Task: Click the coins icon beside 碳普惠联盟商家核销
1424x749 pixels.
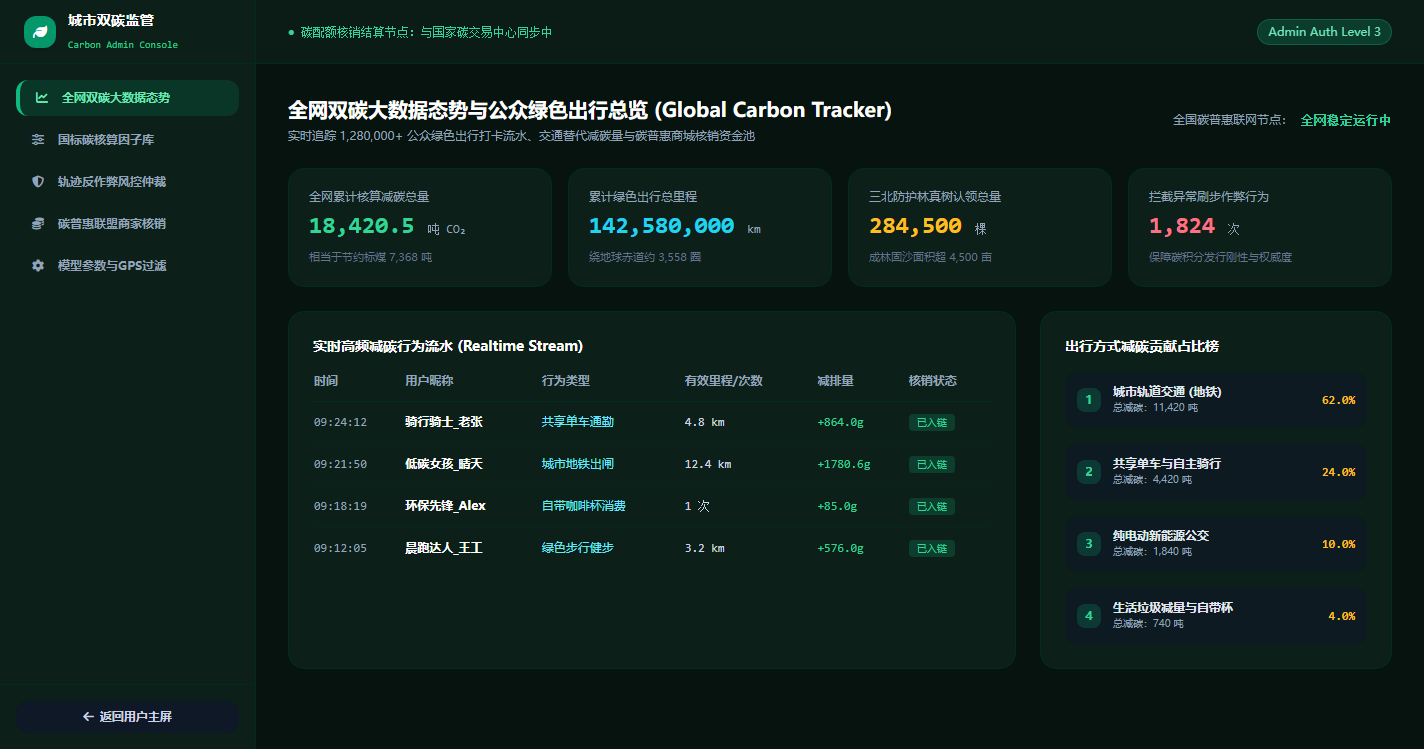Action: [38, 224]
